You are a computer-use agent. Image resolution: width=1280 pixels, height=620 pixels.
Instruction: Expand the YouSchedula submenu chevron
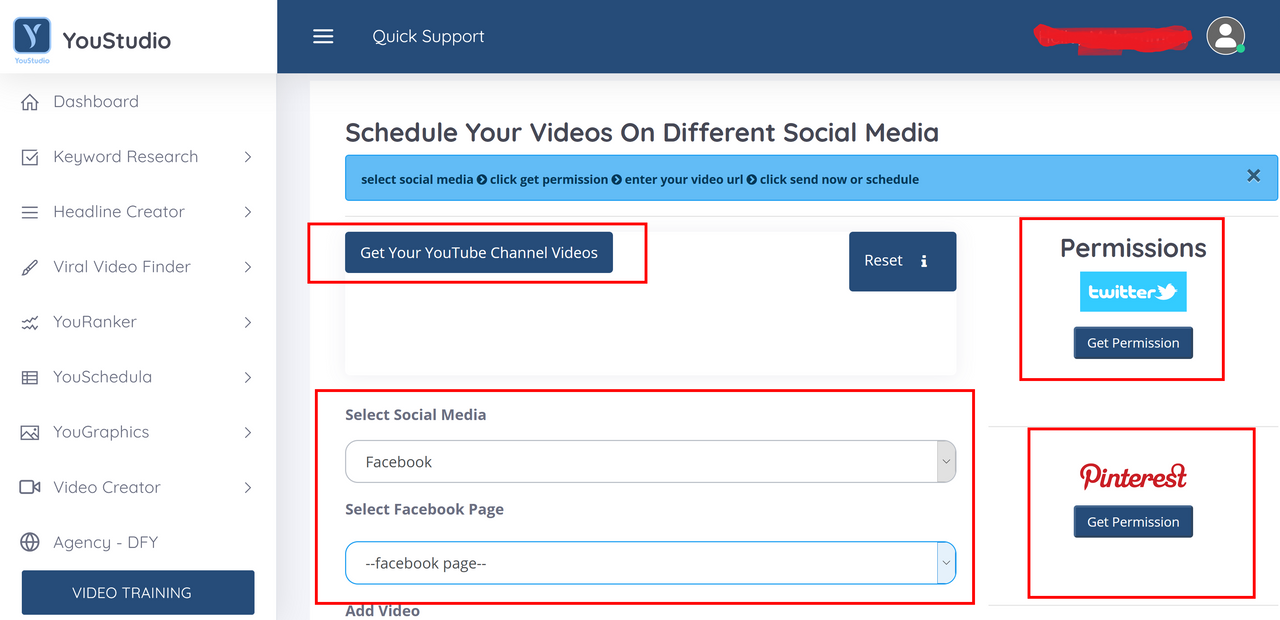(x=248, y=377)
